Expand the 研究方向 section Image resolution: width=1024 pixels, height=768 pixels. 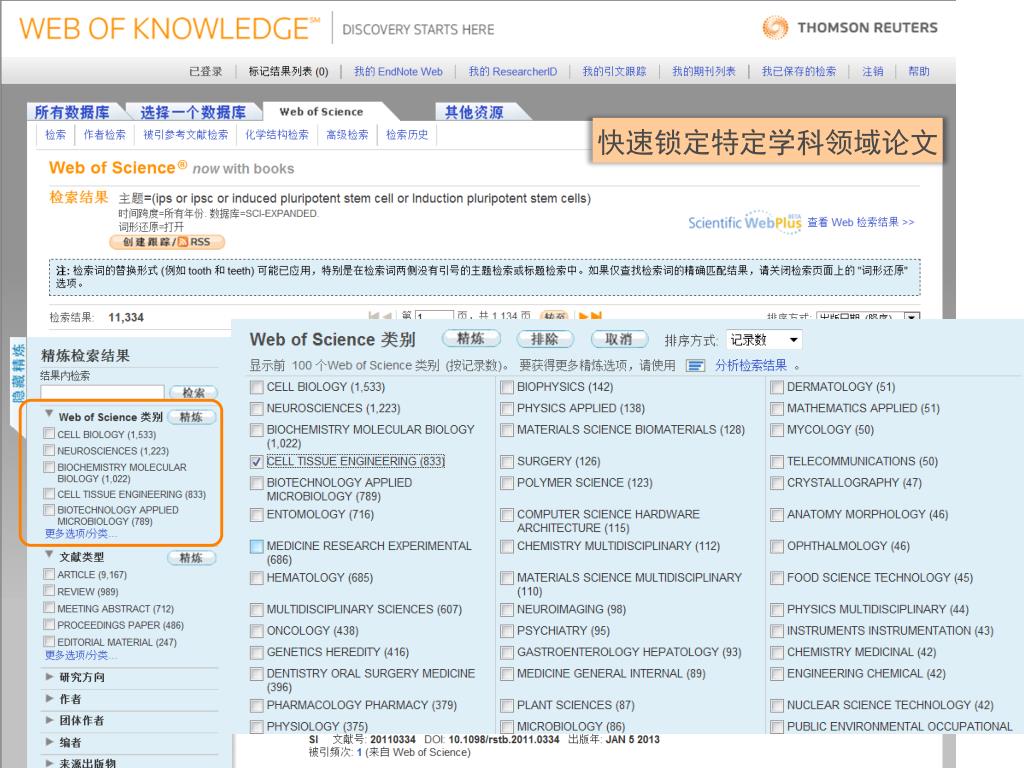(x=49, y=677)
